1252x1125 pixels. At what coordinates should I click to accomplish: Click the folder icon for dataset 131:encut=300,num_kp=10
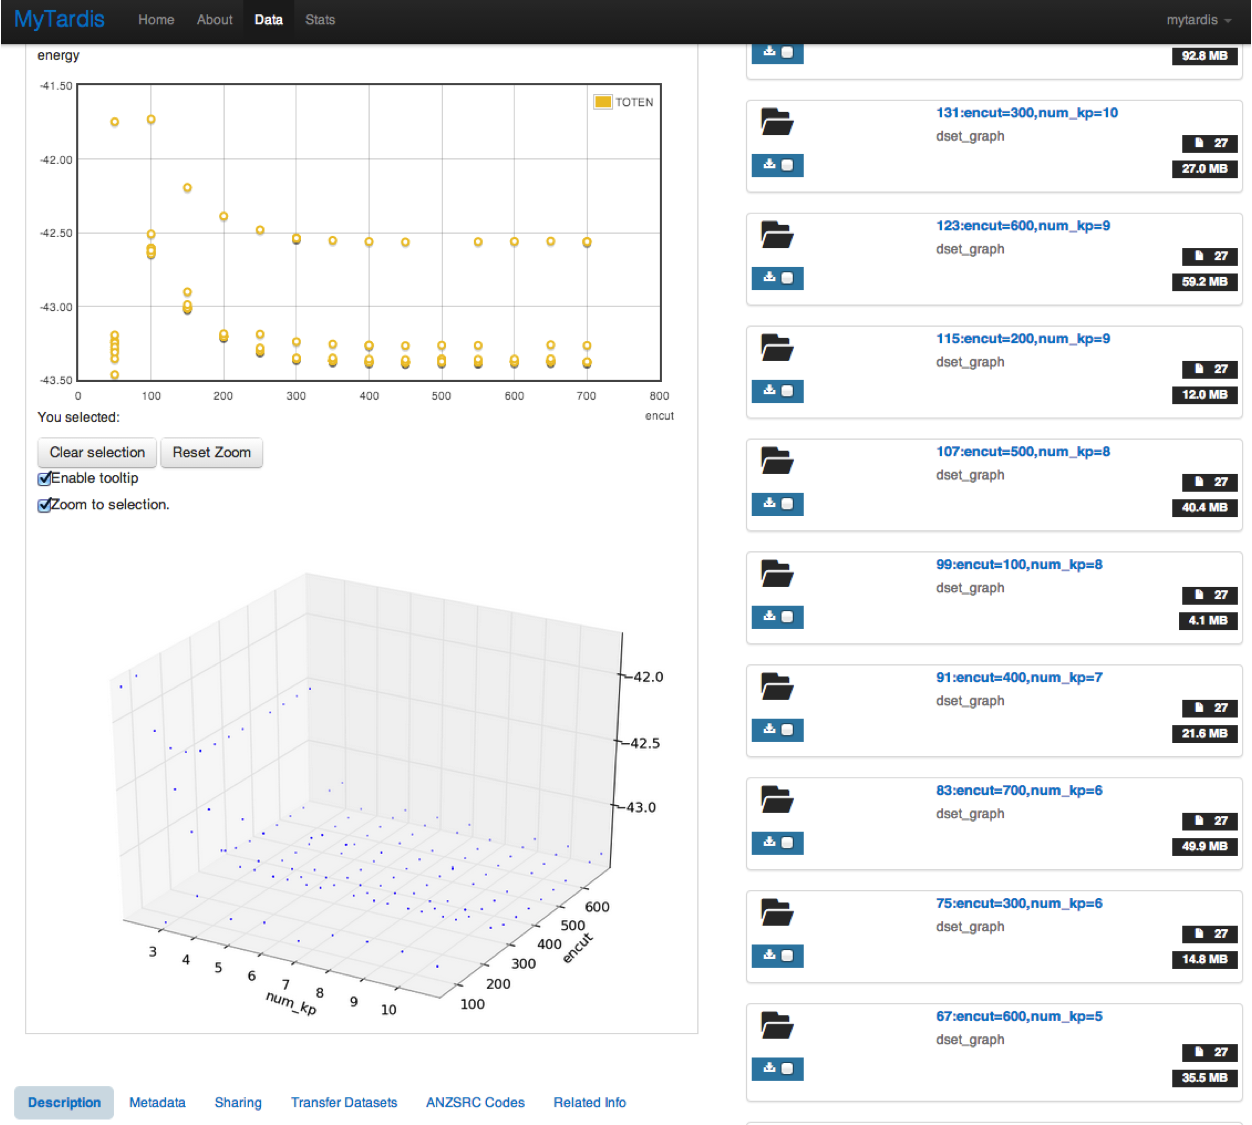coord(777,122)
